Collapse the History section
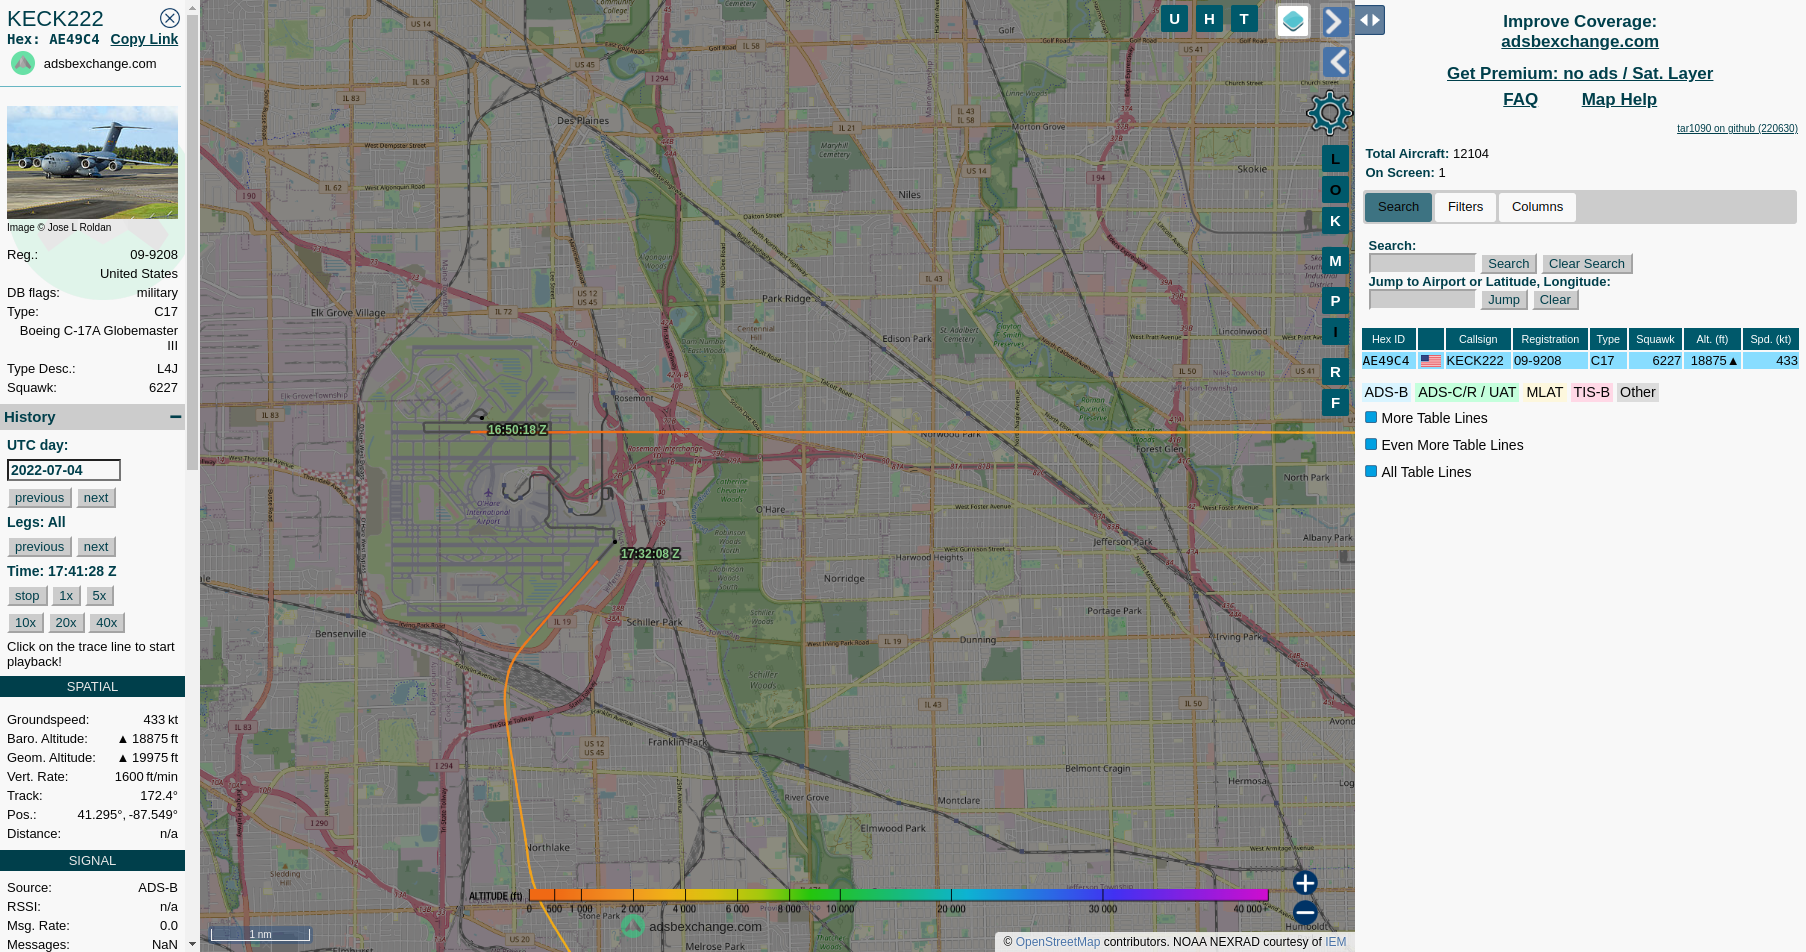 click(x=176, y=417)
